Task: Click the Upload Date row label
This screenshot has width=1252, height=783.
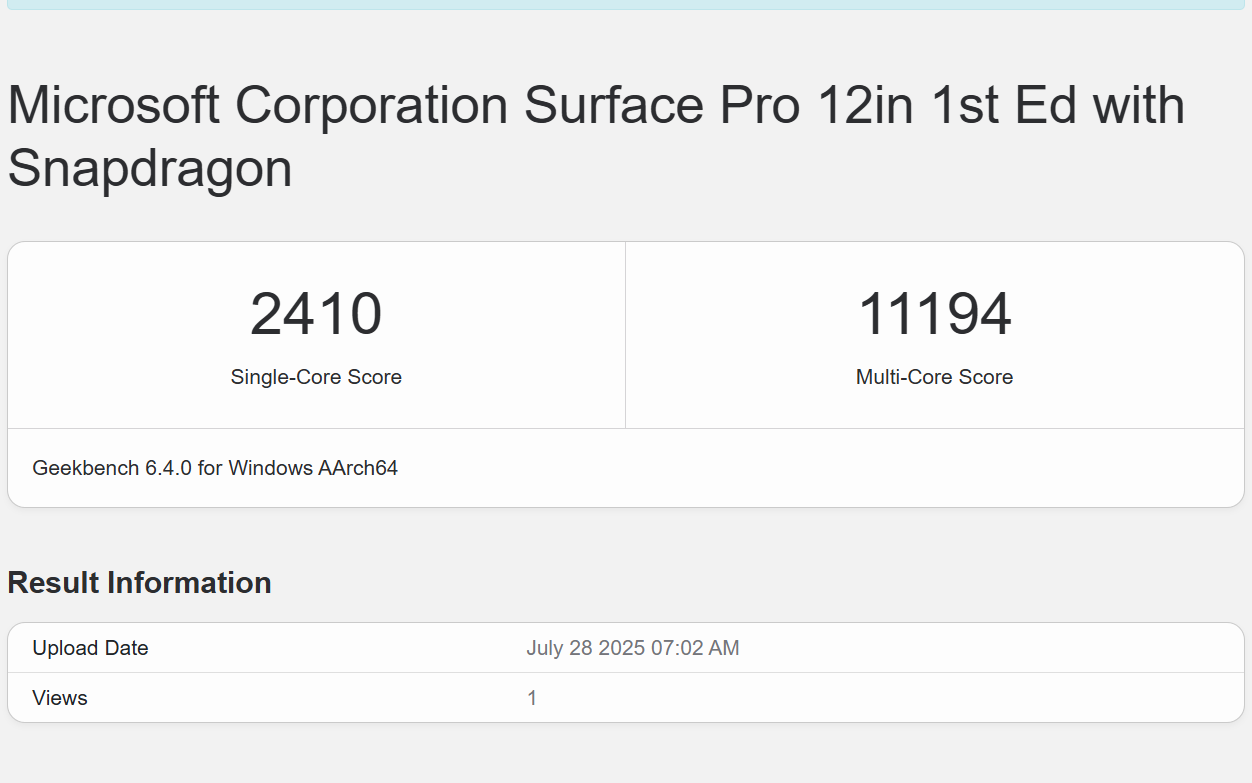Action: [x=90, y=648]
